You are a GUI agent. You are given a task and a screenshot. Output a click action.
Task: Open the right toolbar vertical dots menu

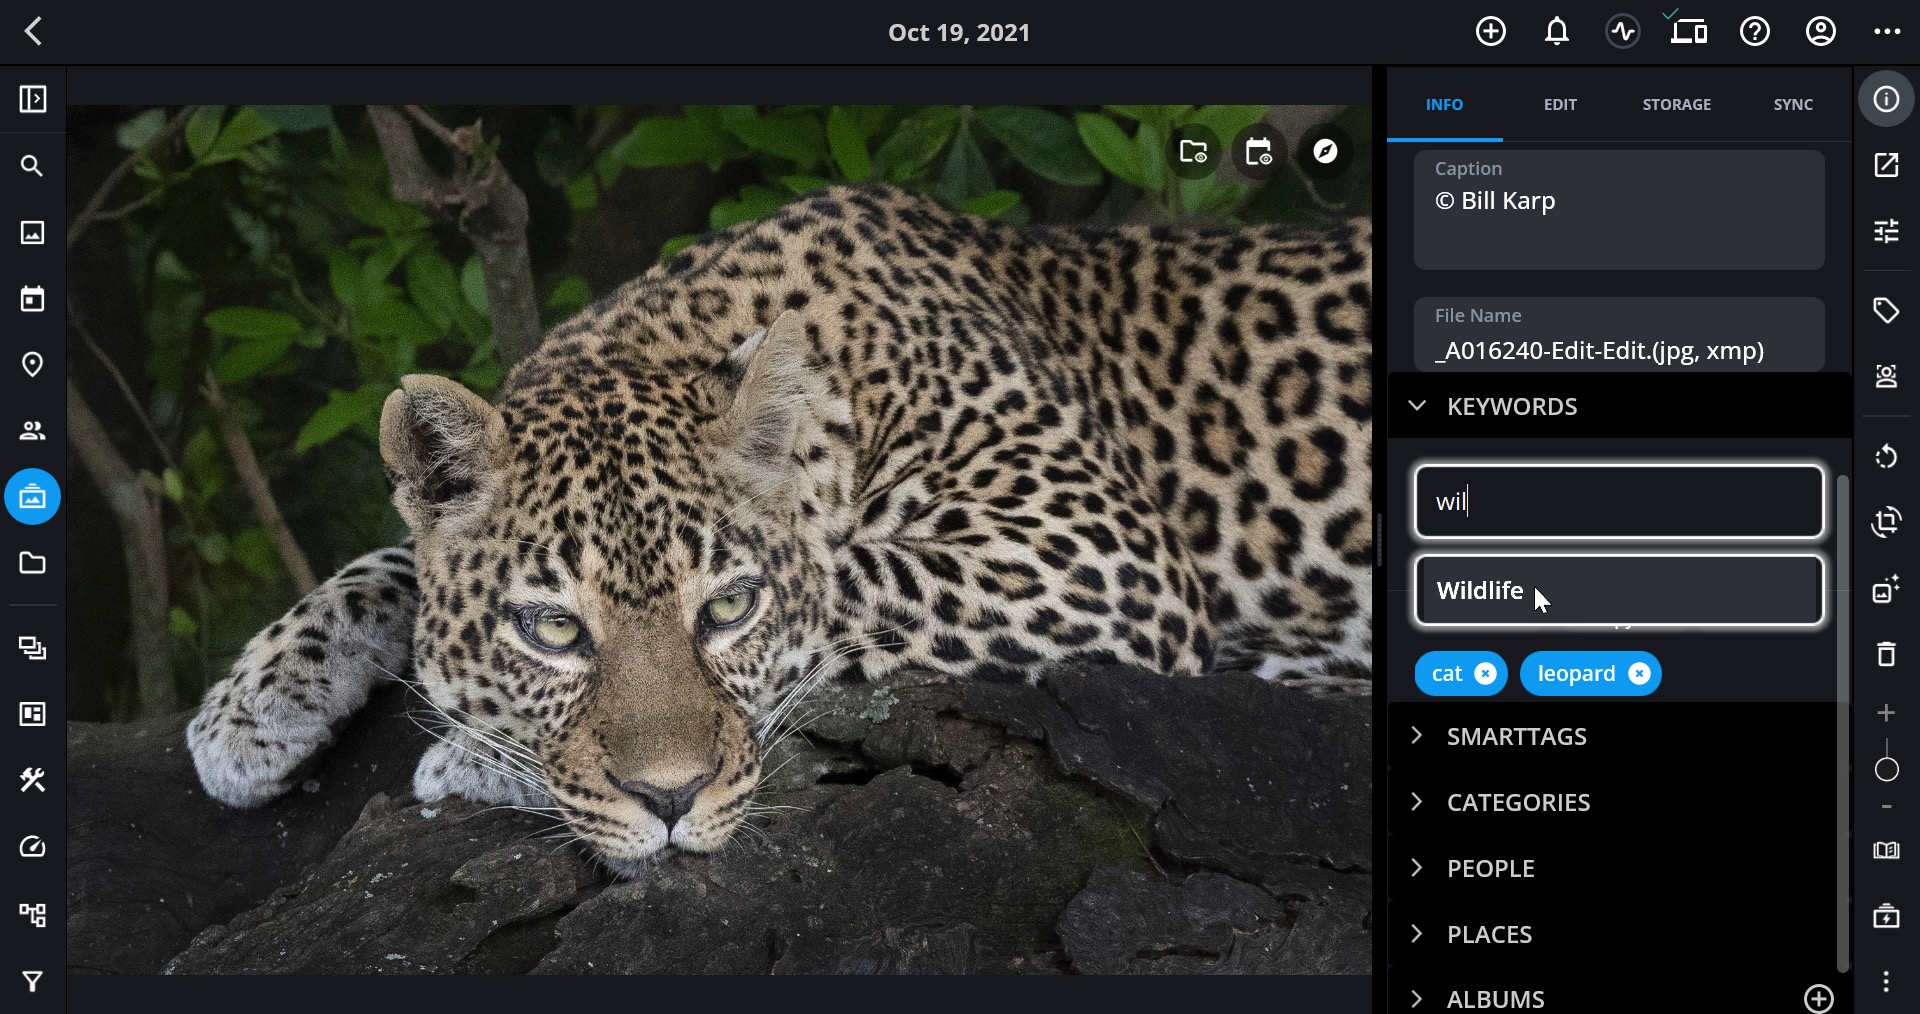point(1886,982)
